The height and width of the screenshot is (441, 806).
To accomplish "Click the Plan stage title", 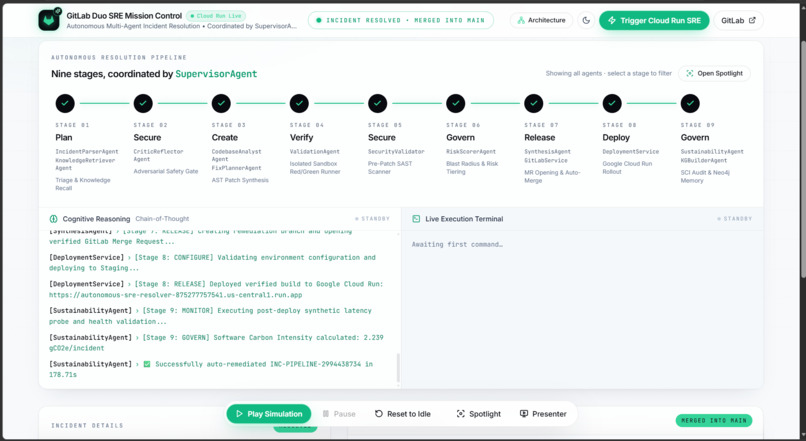I will pyautogui.click(x=64, y=138).
